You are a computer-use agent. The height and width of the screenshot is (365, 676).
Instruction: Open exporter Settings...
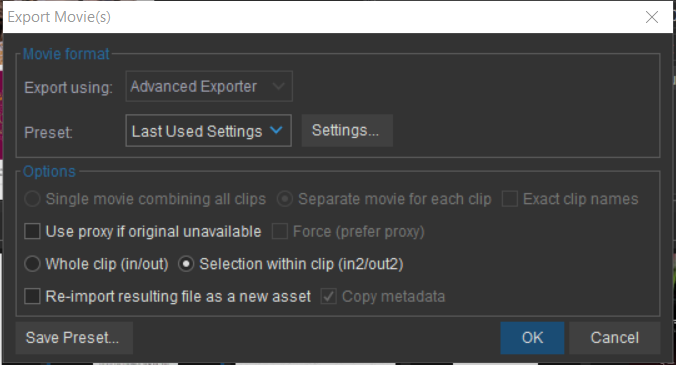[347, 131]
